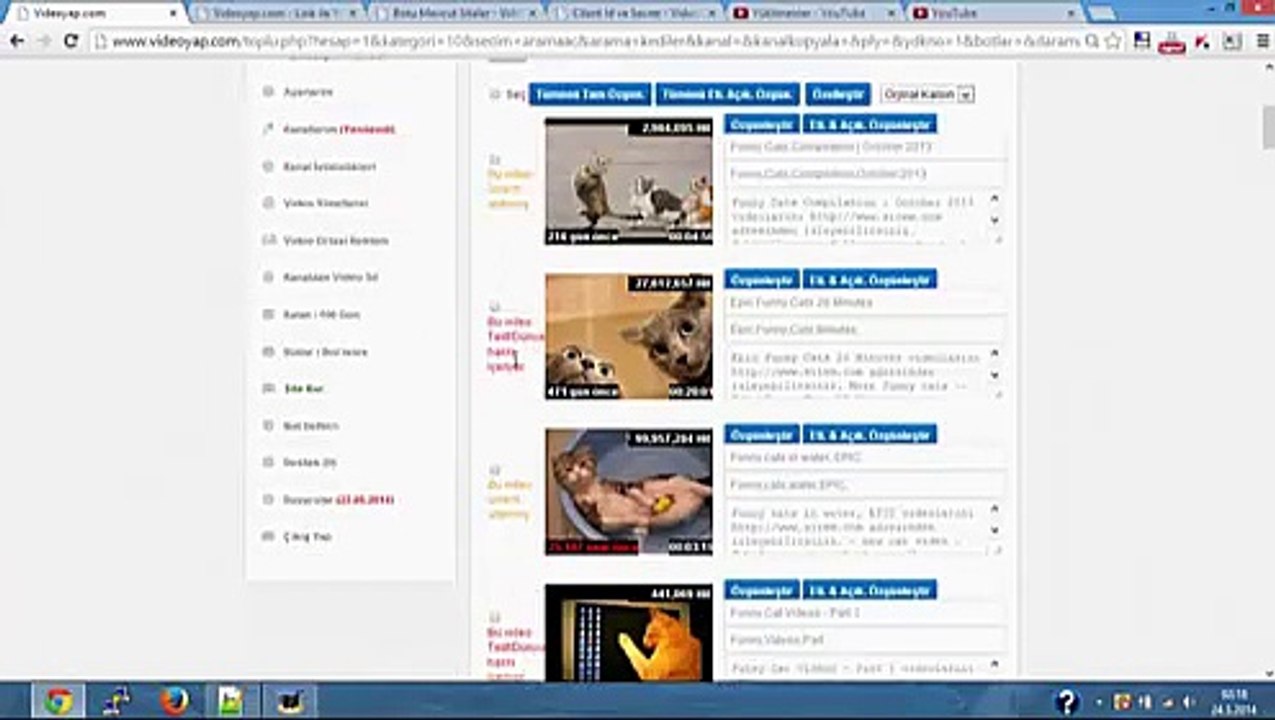Click the Tümünü Tam Özgün. button
This screenshot has width=1275, height=720.
click(590, 94)
